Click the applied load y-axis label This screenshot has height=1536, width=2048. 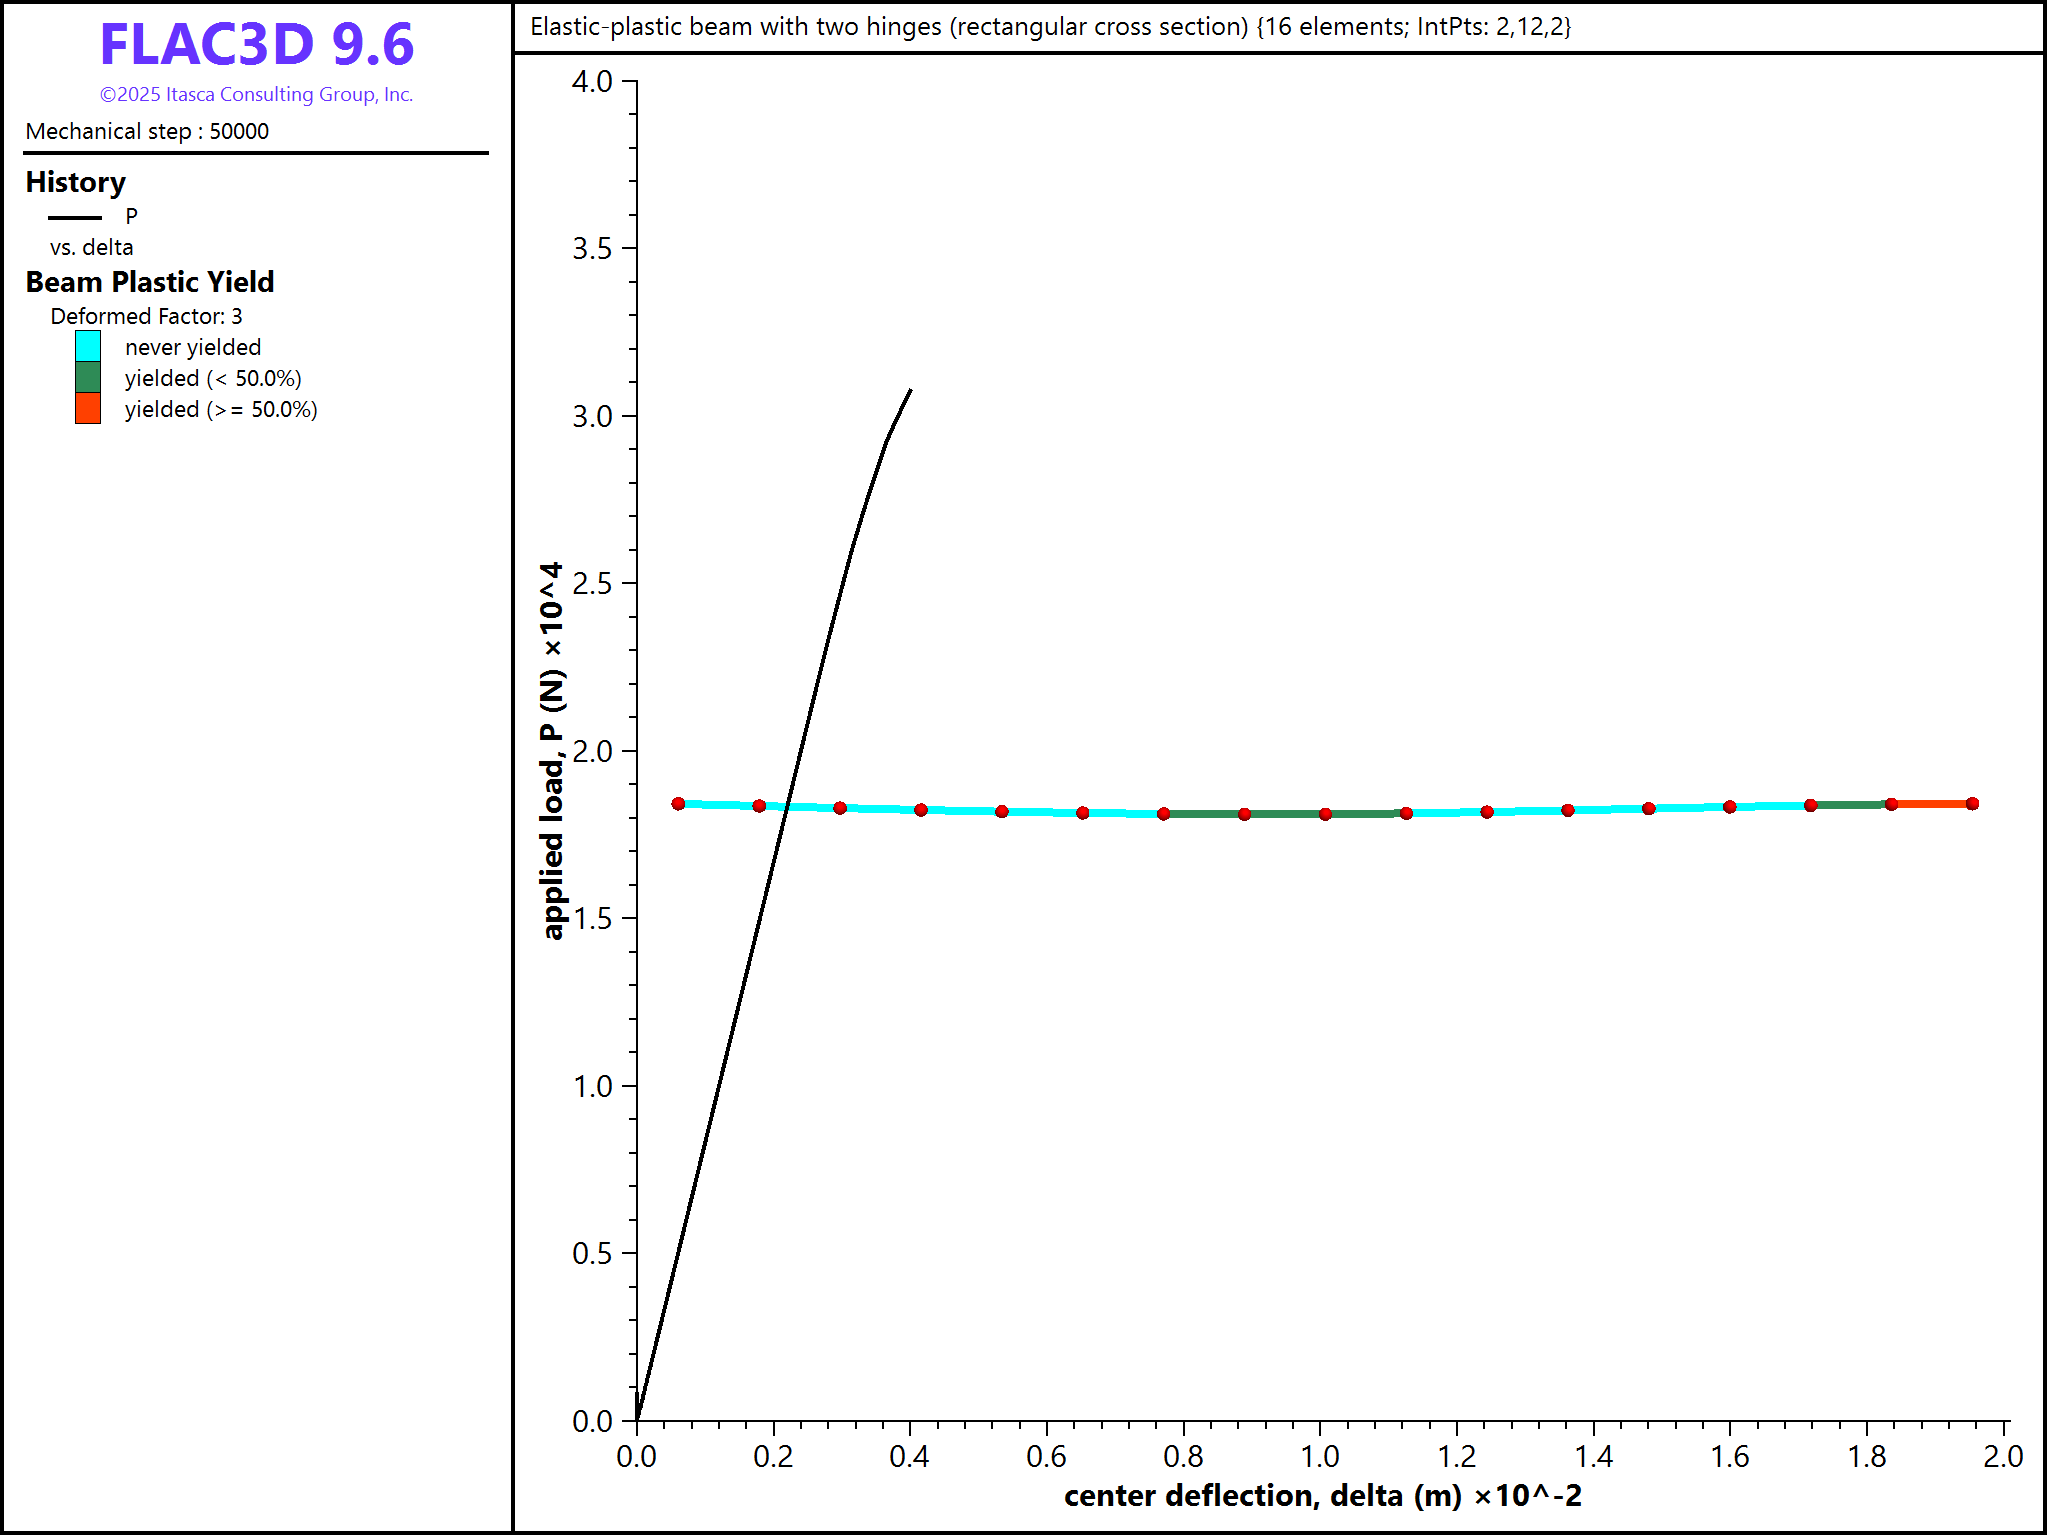(x=552, y=750)
